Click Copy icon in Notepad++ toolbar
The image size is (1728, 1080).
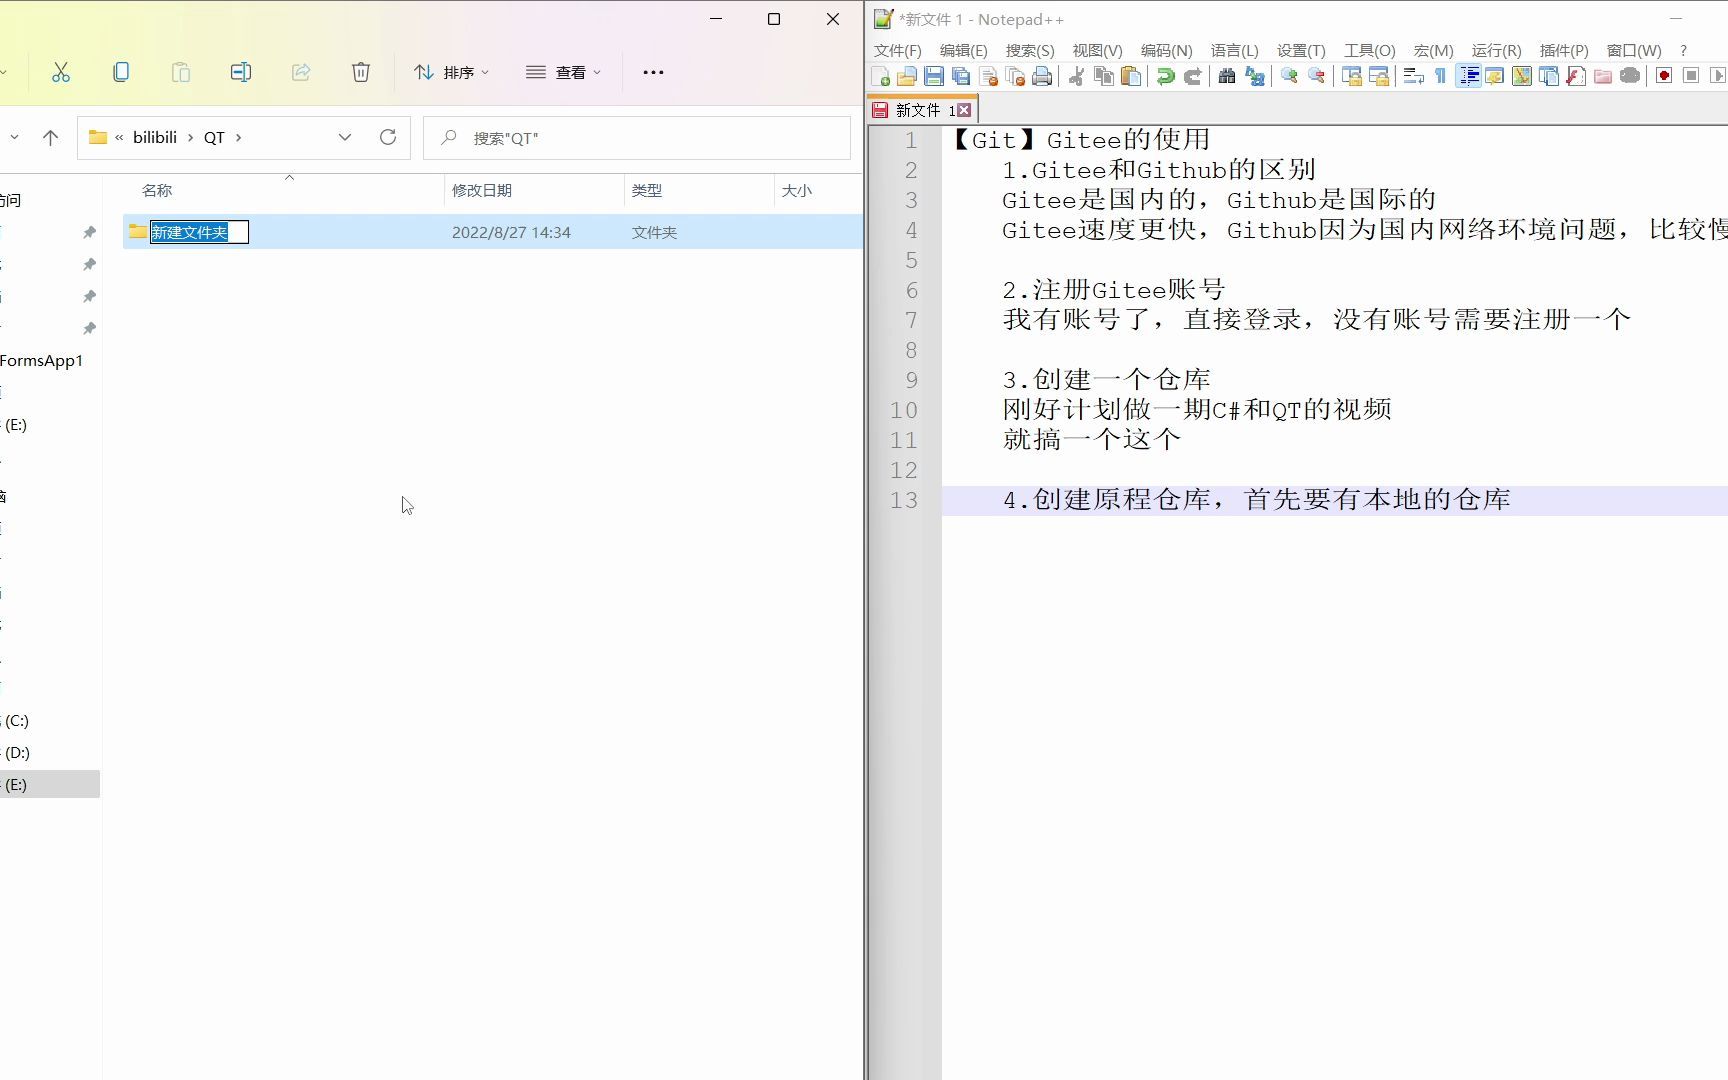(x=1104, y=77)
